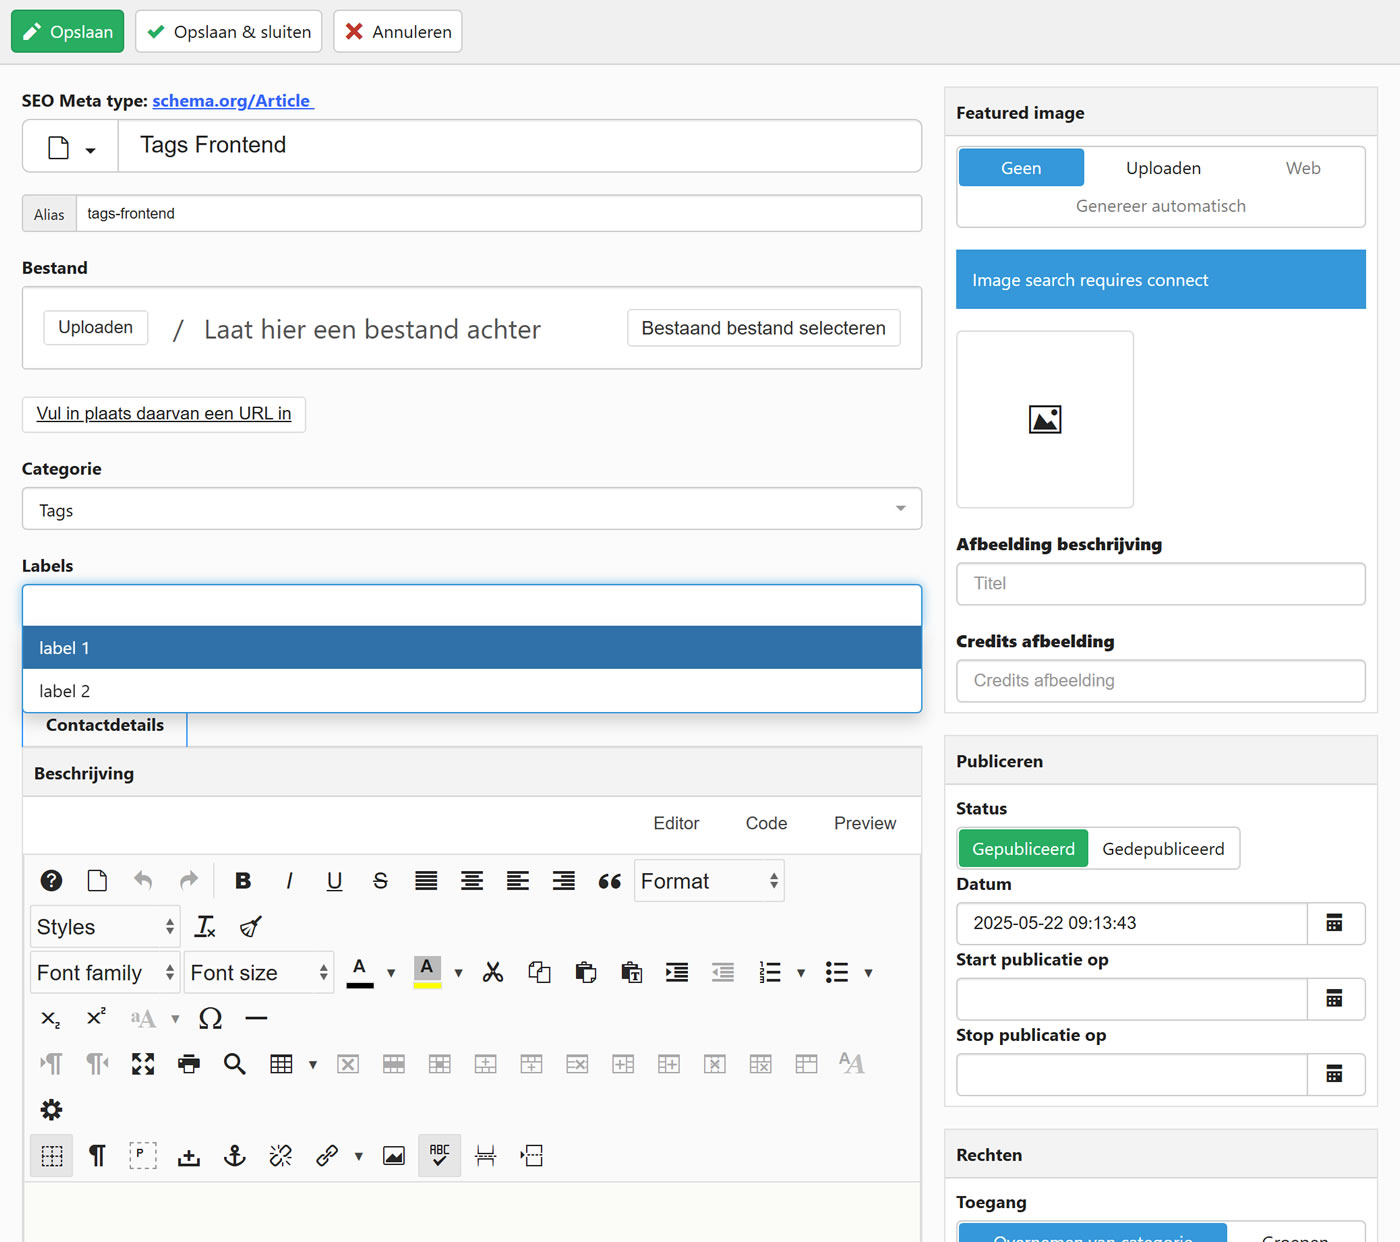This screenshot has height=1242, width=1400.
Task: Click the Bold formatting icon
Action: point(243,881)
